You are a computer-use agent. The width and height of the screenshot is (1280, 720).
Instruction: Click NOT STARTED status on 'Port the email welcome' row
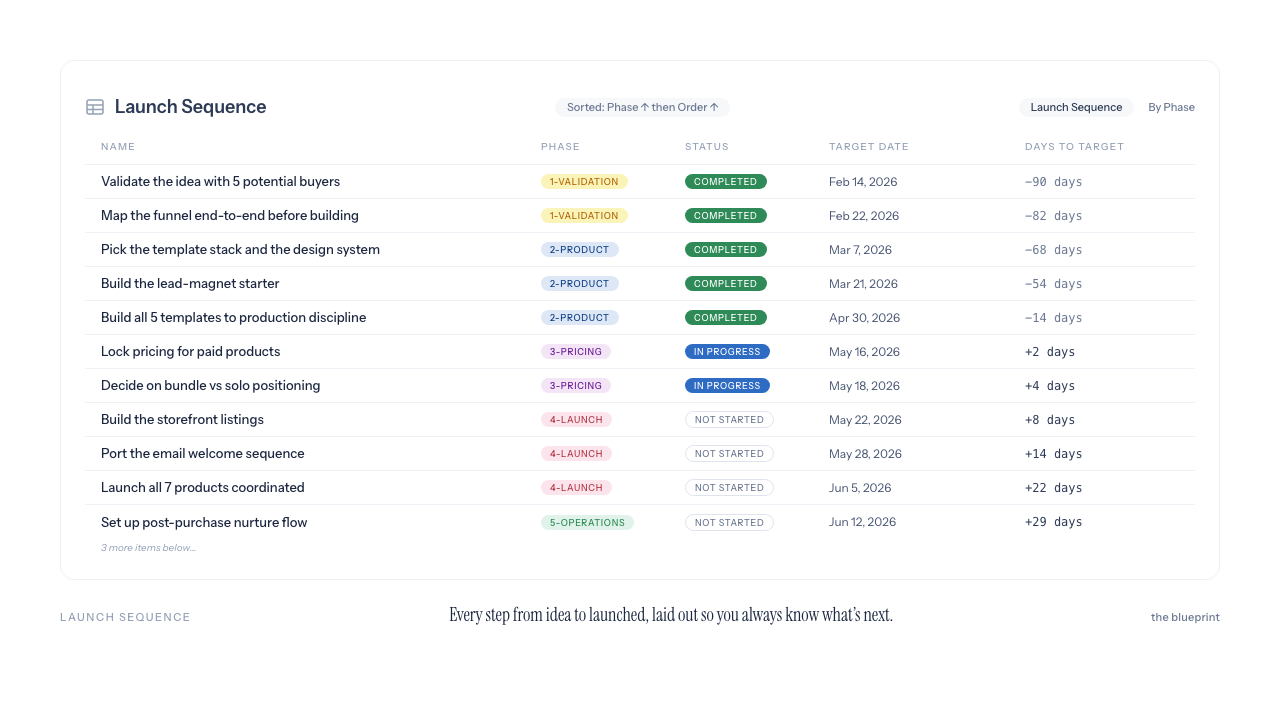pyautogui.click(x=729, y=454)
